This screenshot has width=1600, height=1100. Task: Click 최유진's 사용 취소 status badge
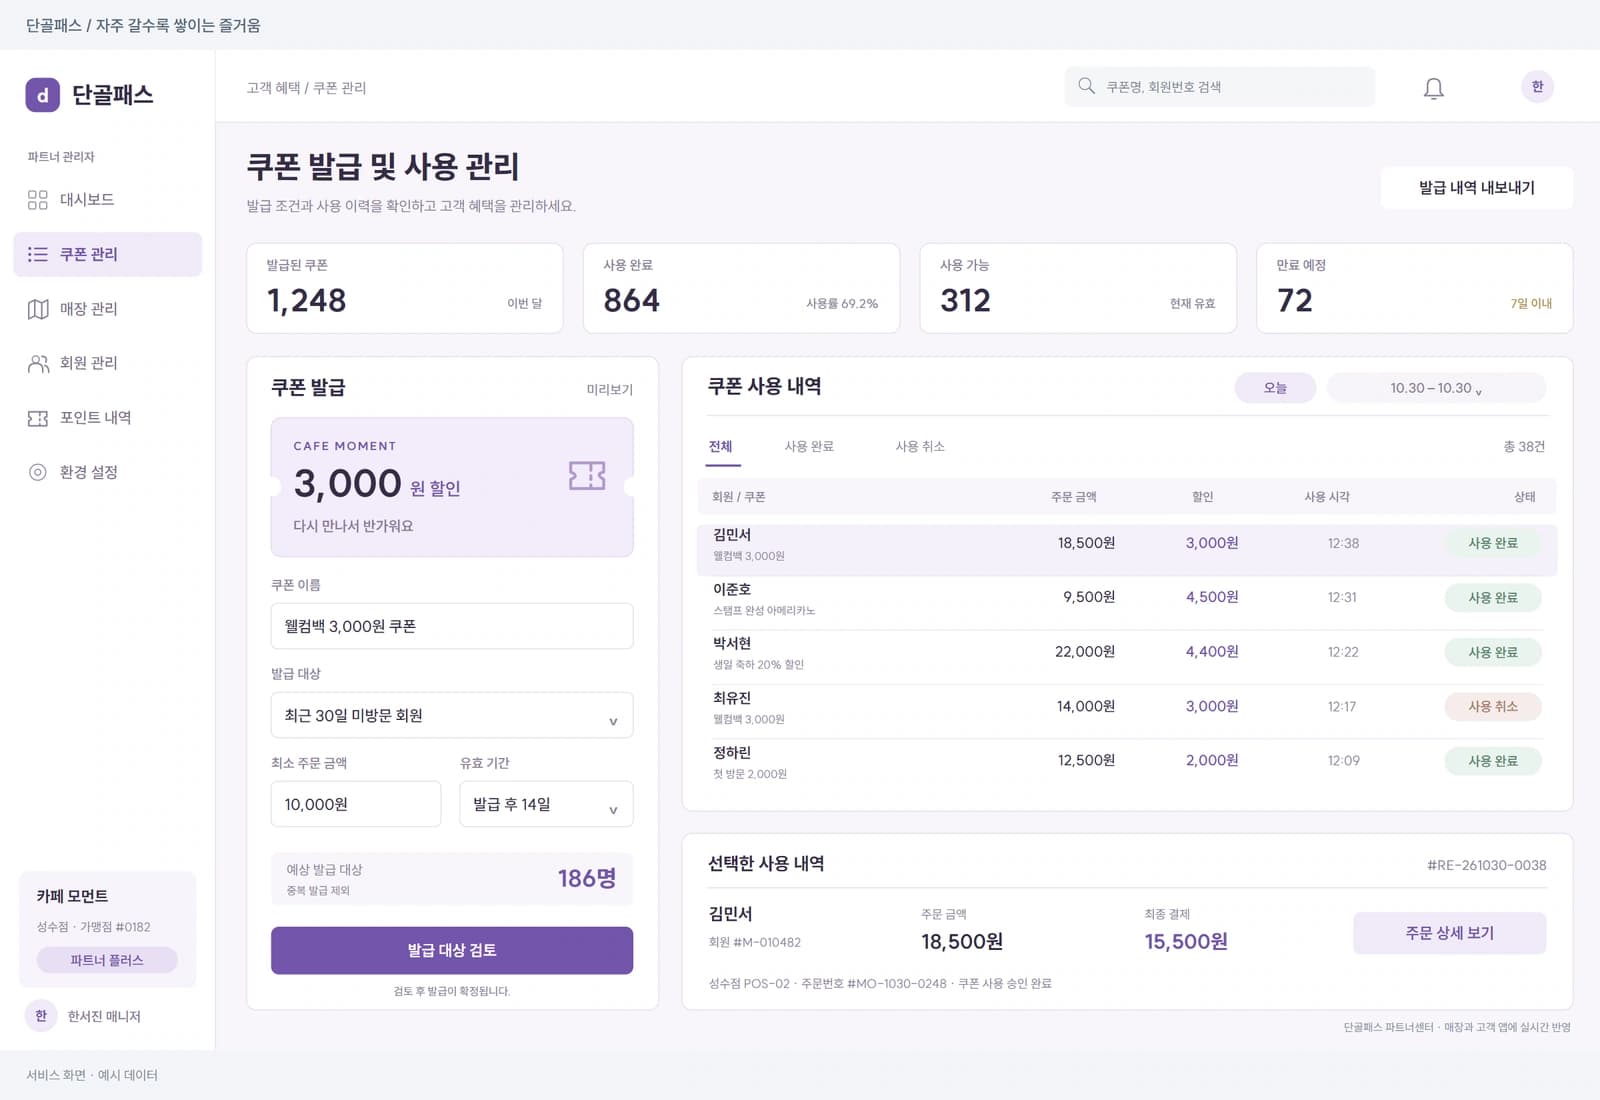(x=1493, y=706)
